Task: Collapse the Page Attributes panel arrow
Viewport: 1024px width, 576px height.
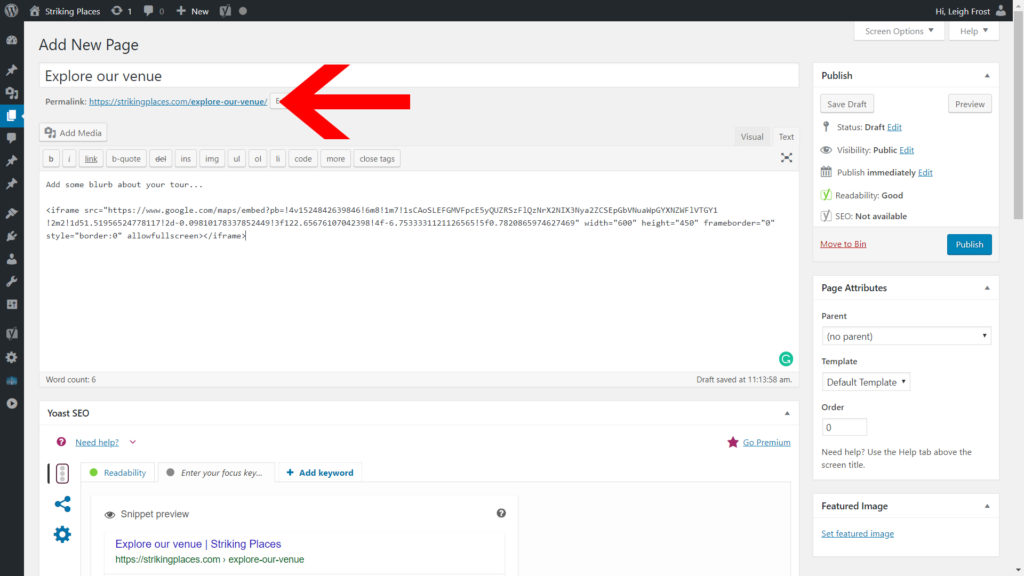Action: pyautogui.click(x=987, y=288)
